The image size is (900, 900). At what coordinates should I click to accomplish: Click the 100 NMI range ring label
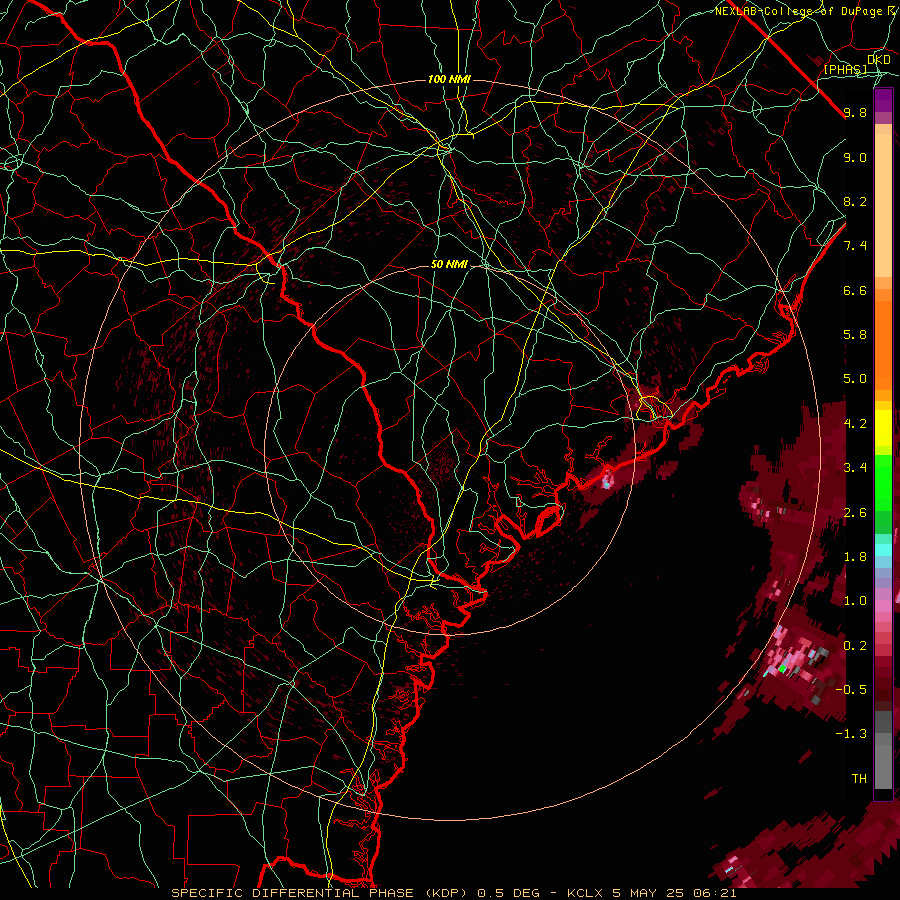(449, 79)
